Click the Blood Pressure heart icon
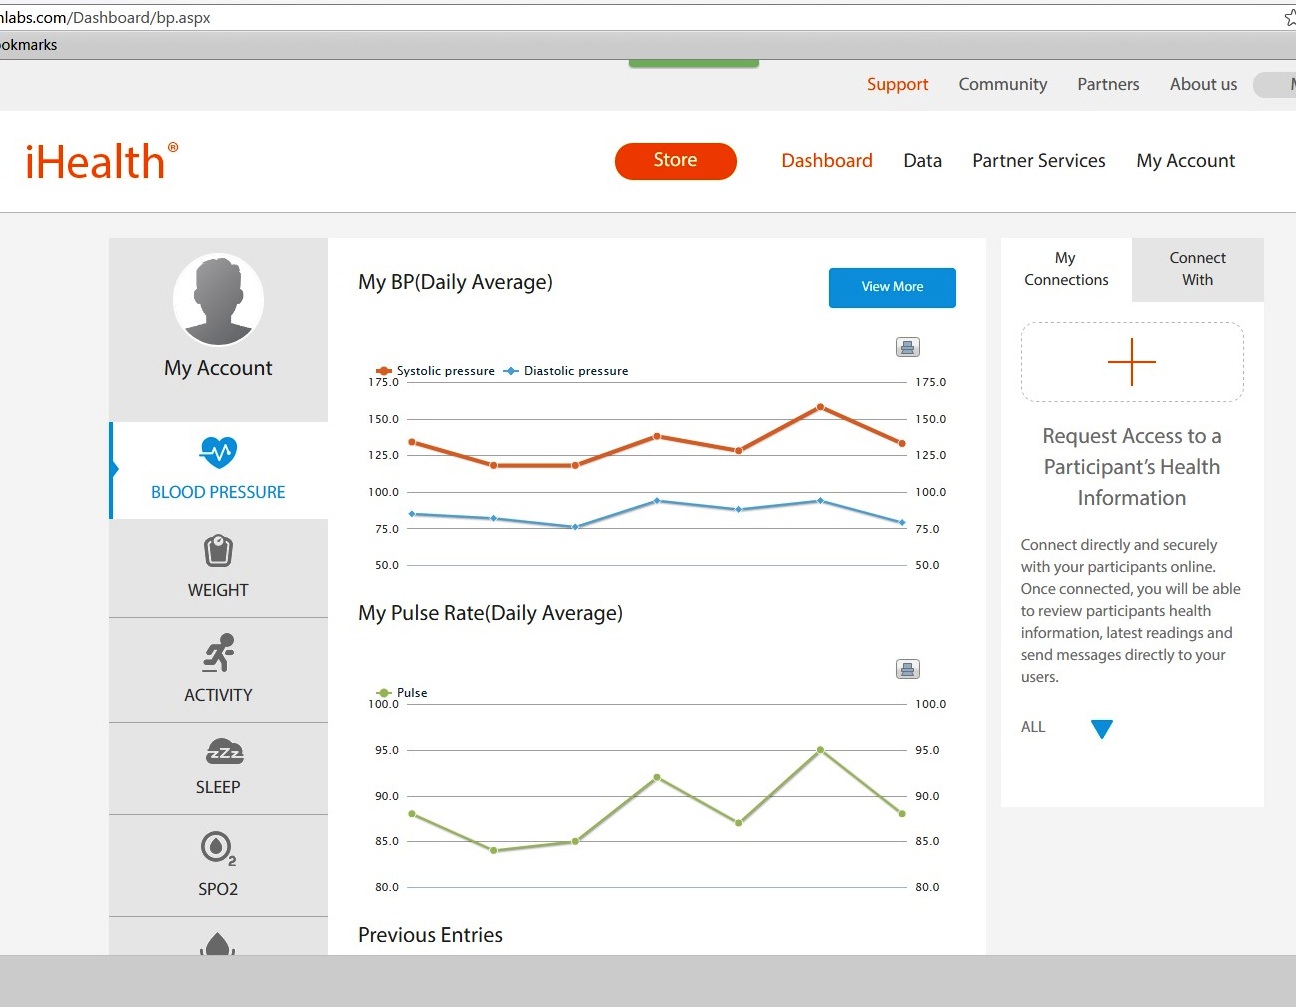This screenshot has width=1296, height=1007. (x=218, y=453)
